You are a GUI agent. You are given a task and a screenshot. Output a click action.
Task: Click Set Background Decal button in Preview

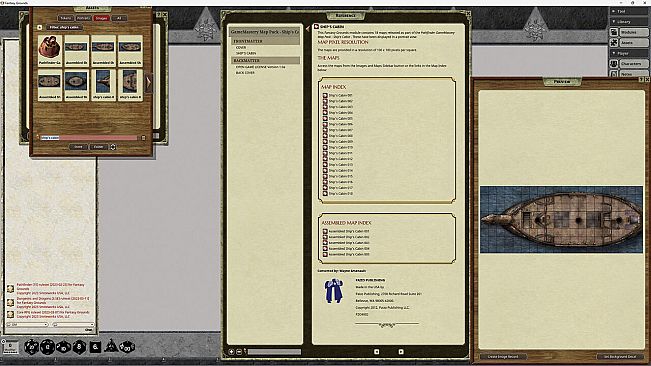coord(620,356)
